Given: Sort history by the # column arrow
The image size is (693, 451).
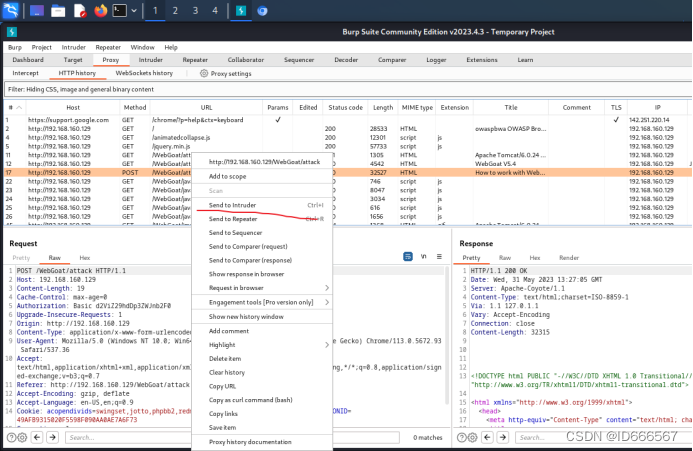Looking at the screenshot, I should coord(19,107).
